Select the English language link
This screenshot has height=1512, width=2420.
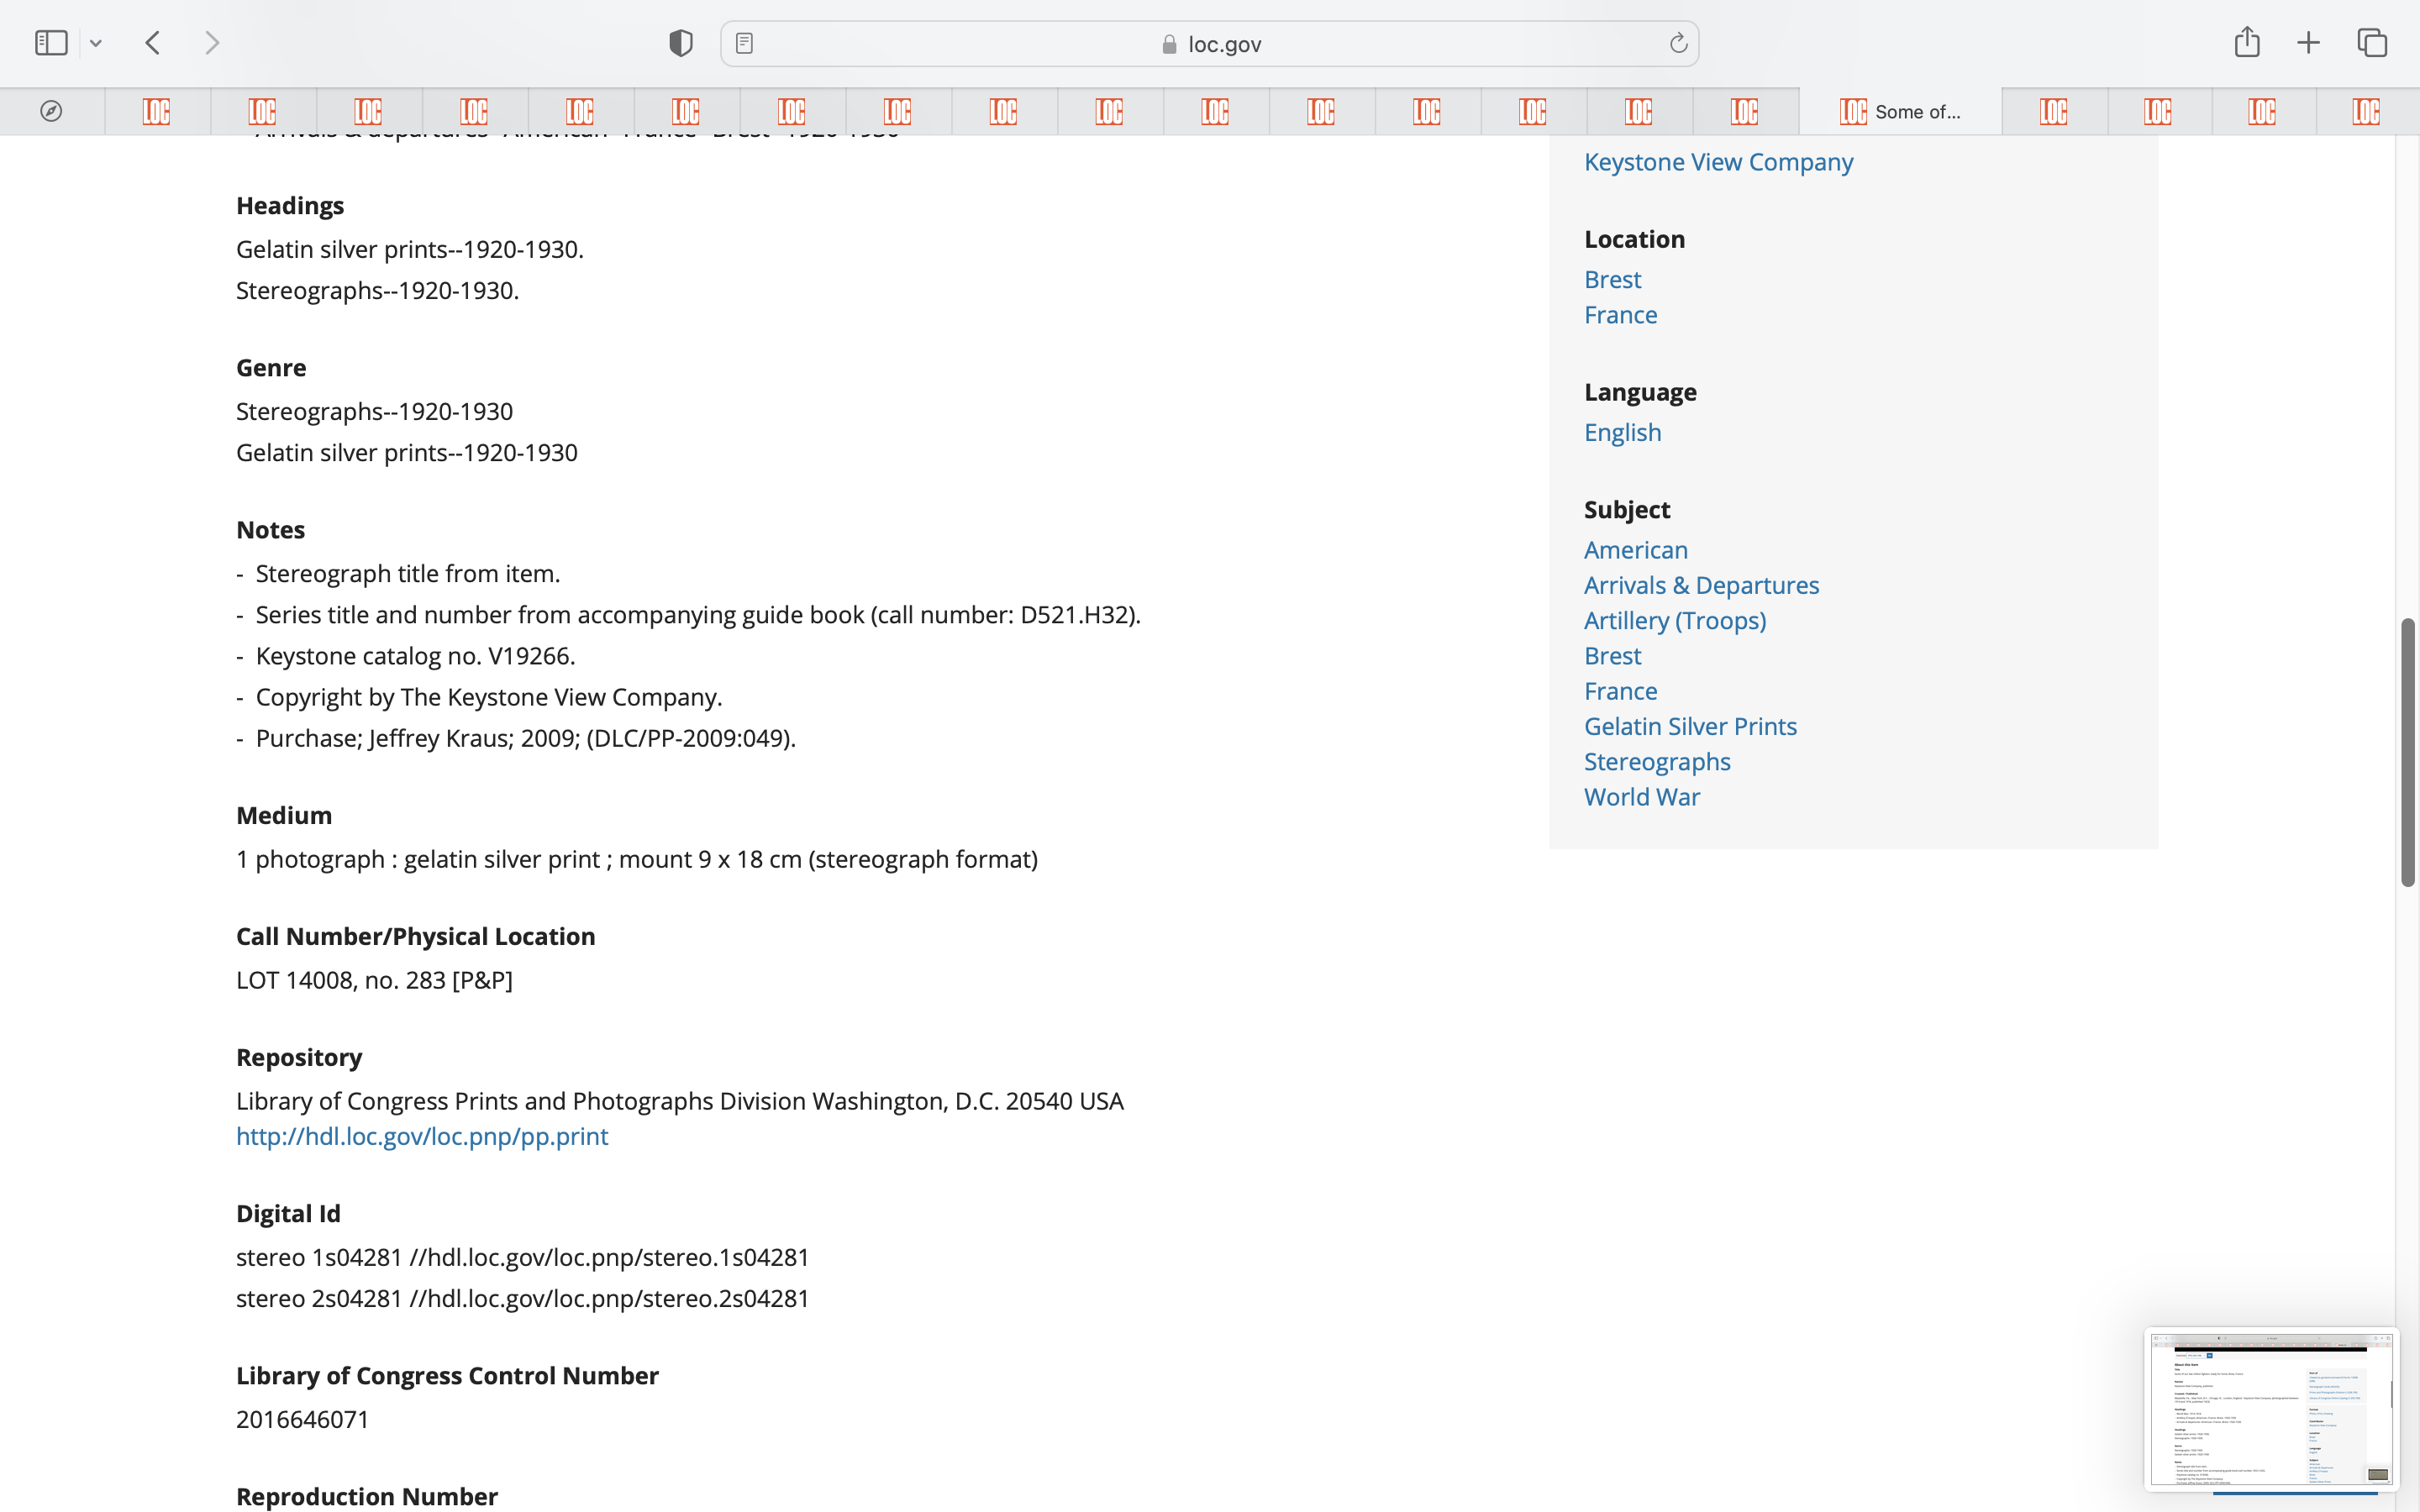[1622, 432]
